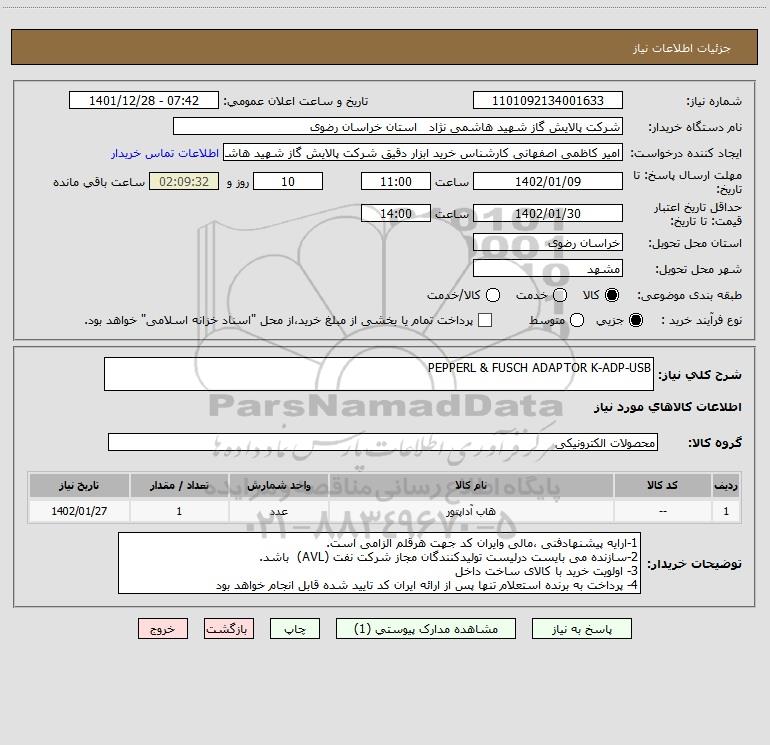The image size is (770, 745).
Task: Select the جزیی purchase type radio
Action: coord(635,320)
